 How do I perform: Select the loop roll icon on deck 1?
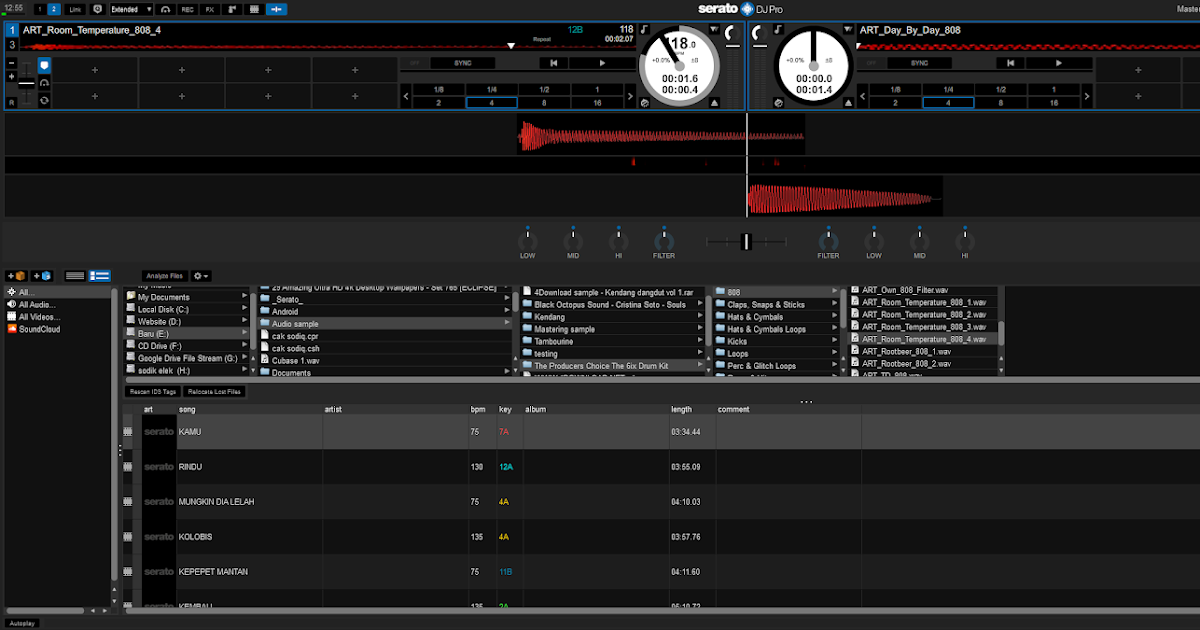coord(44,101)
